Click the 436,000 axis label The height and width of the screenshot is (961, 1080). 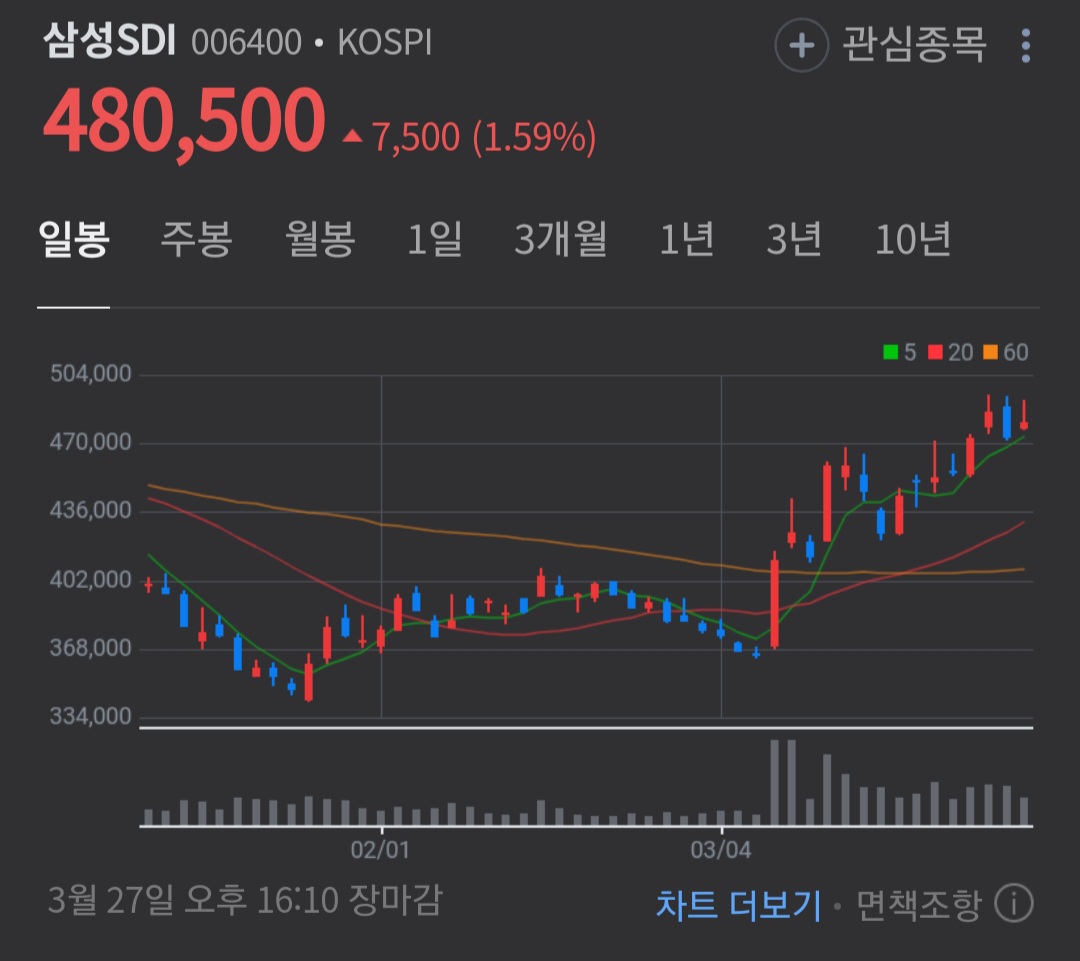90,510
